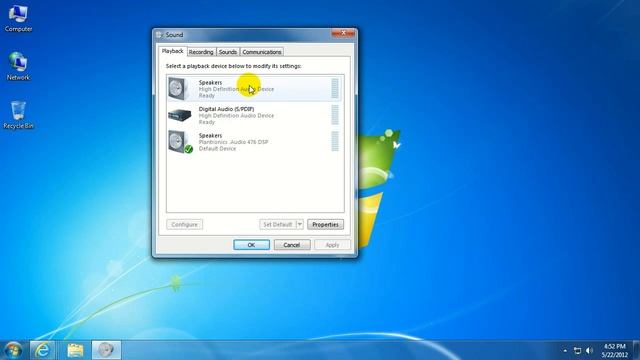Open the volume speaker tray icon
This screenshot has height=360, width=640.
(x=589, y=351)
